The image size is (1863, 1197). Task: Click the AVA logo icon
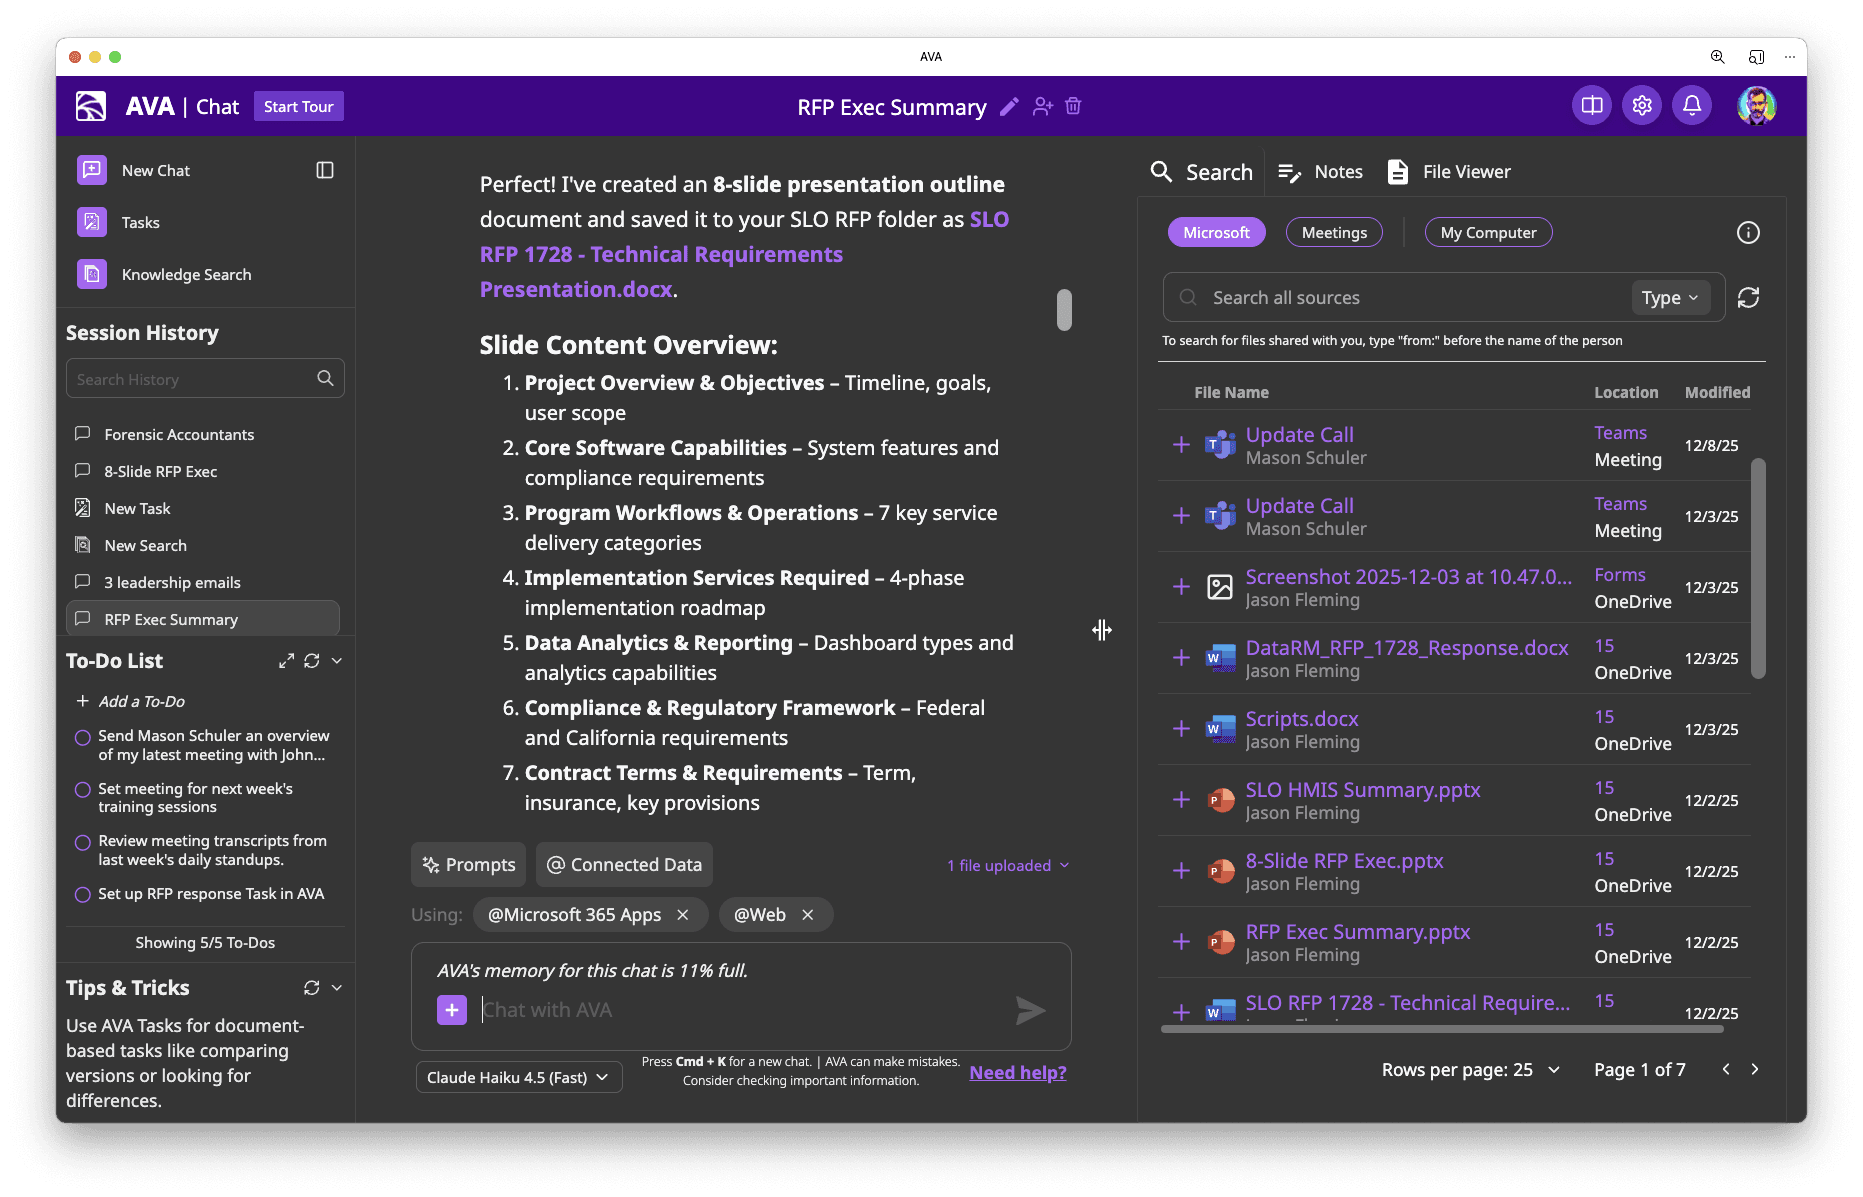pyautogui.click(x=91, y=106)
